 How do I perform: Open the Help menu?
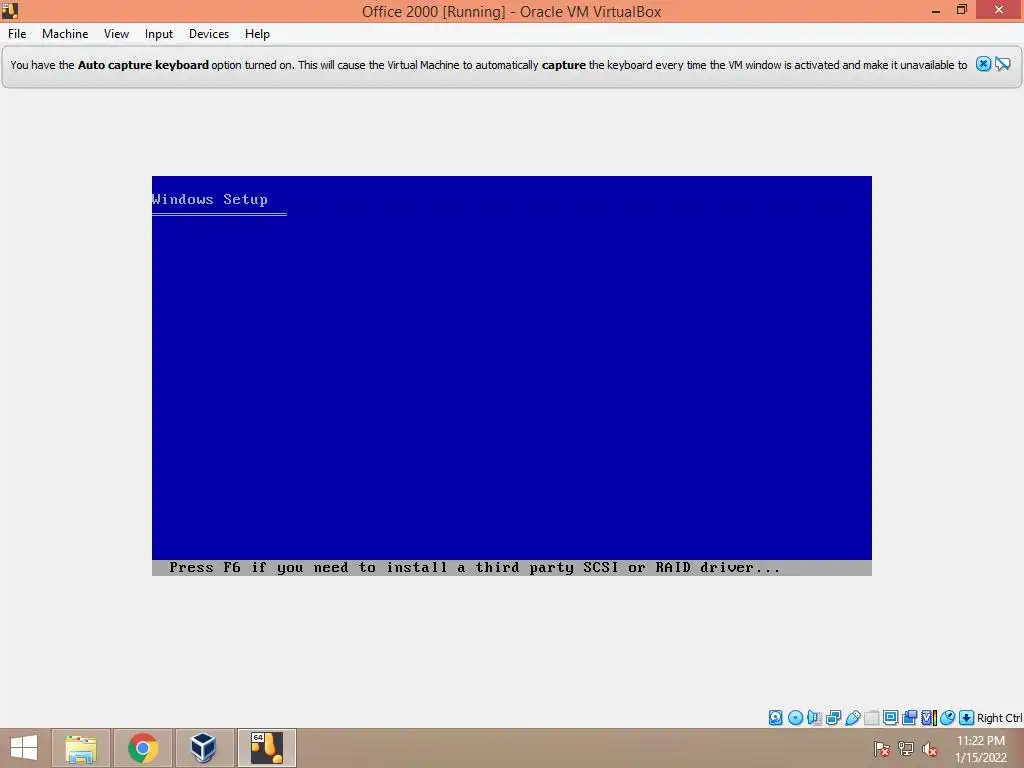point(257,34)
